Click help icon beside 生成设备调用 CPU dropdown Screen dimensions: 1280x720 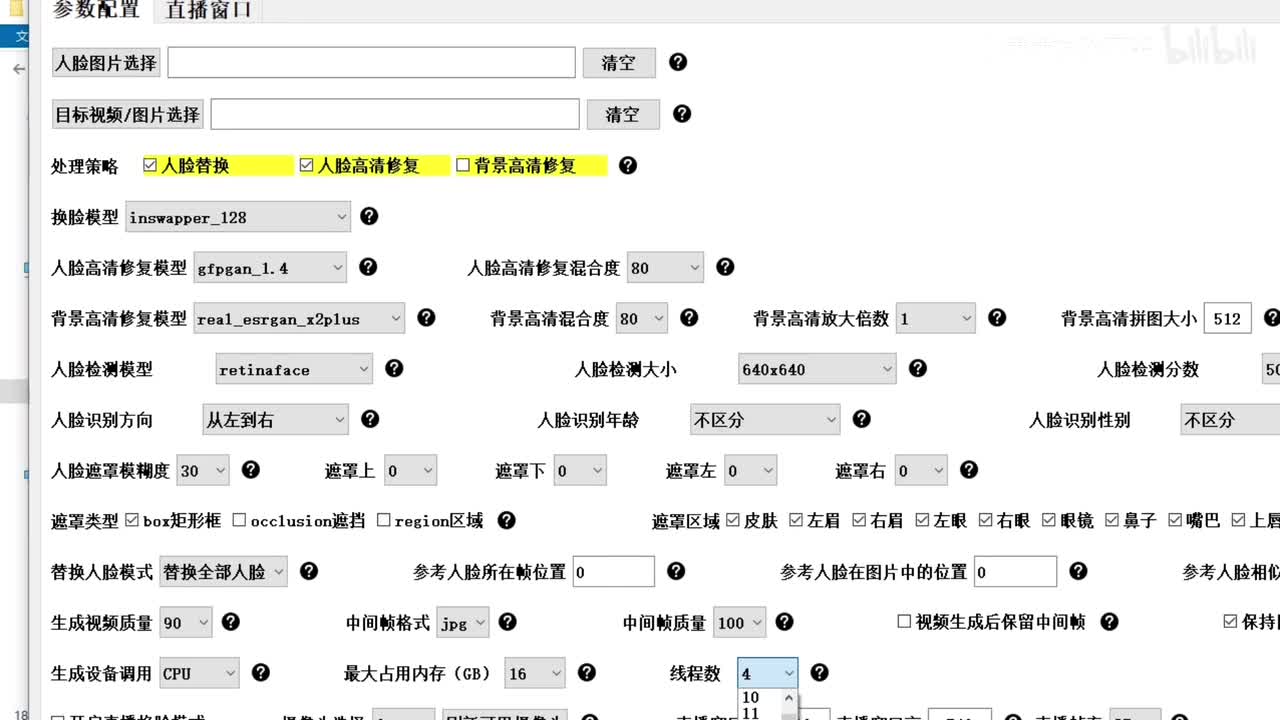tap(261, 673)
